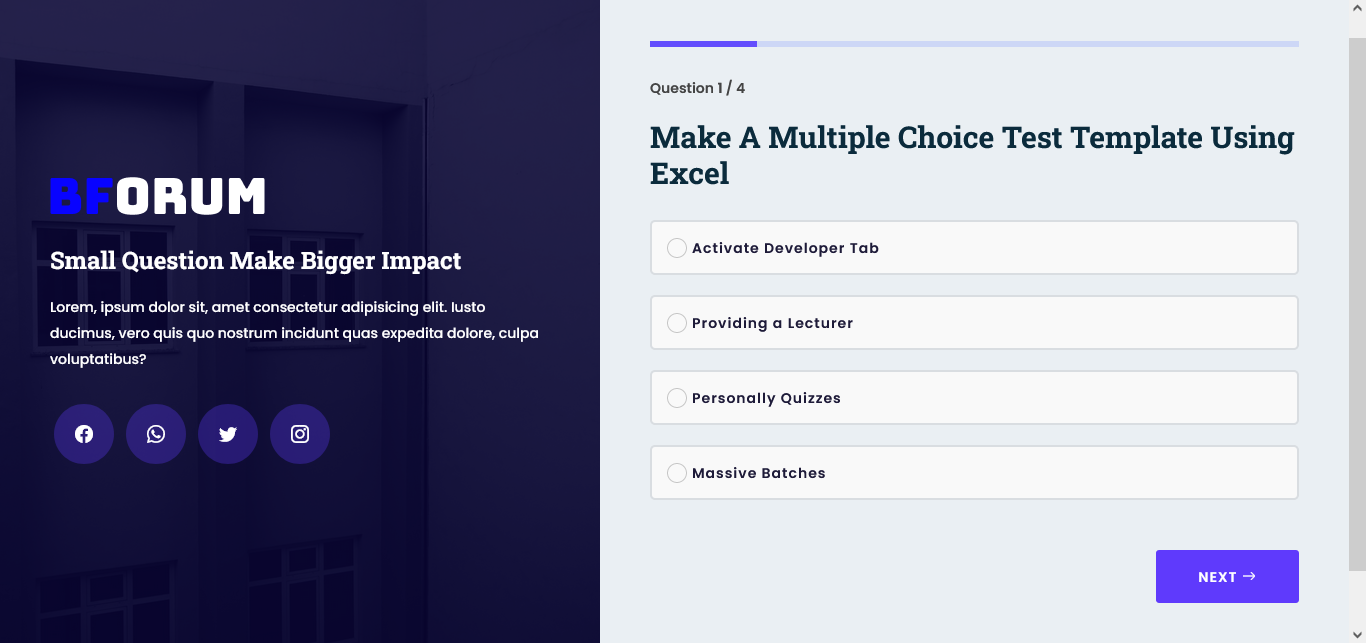The width and height of the screenshot is (1366, 643).
Task: Select the Massive Batches radio button
Action: click(x=677, y=473)
